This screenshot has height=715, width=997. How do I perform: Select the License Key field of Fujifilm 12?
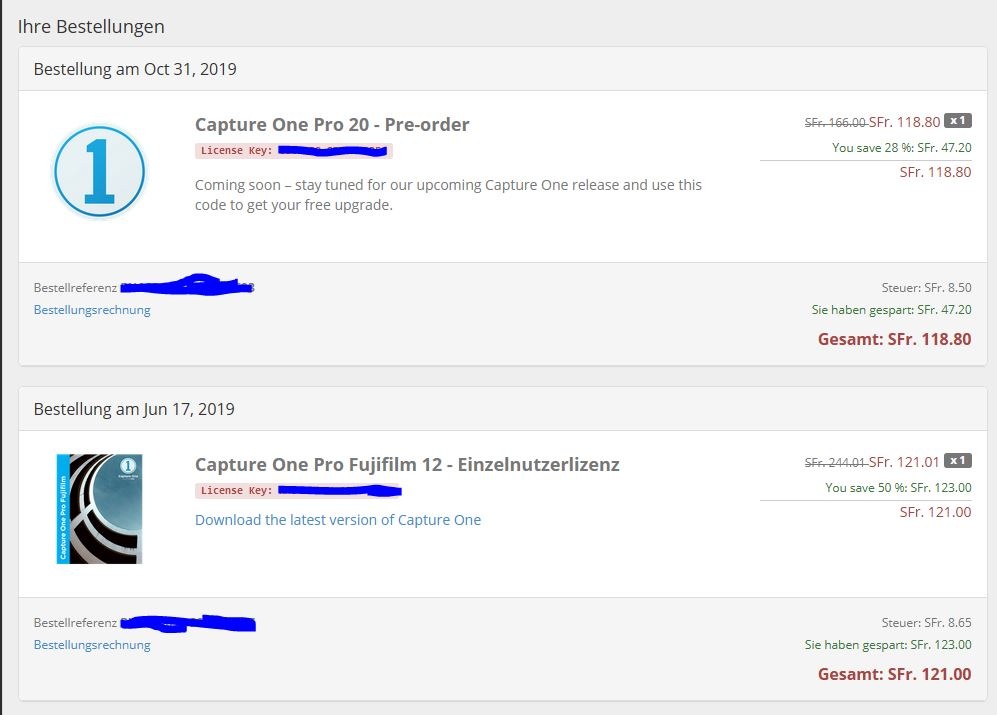coord(298,491)
